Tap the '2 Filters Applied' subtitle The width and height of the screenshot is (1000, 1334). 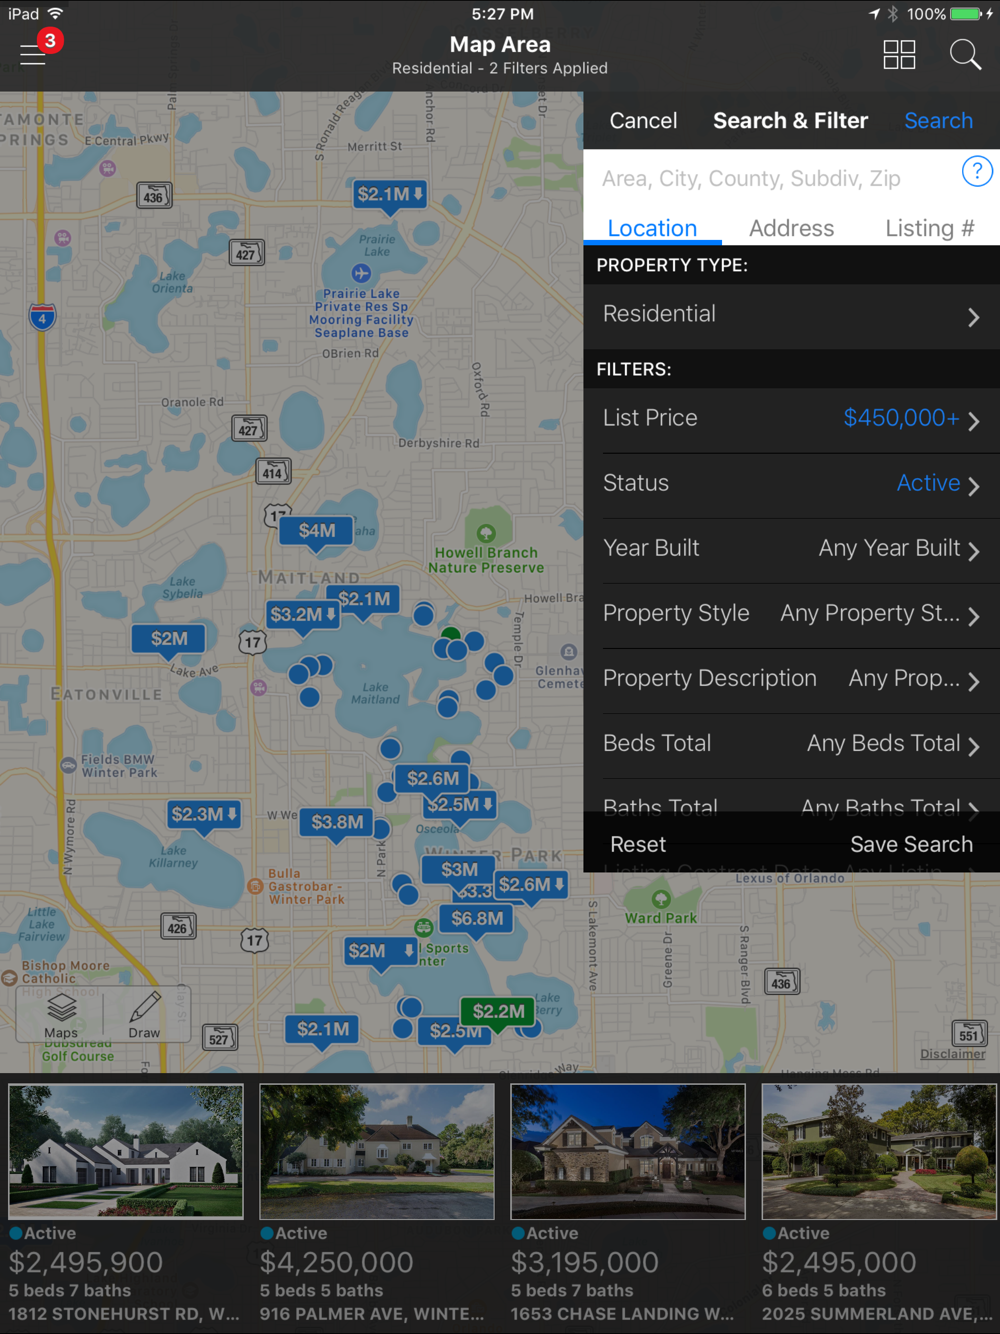tap(548, 68)
